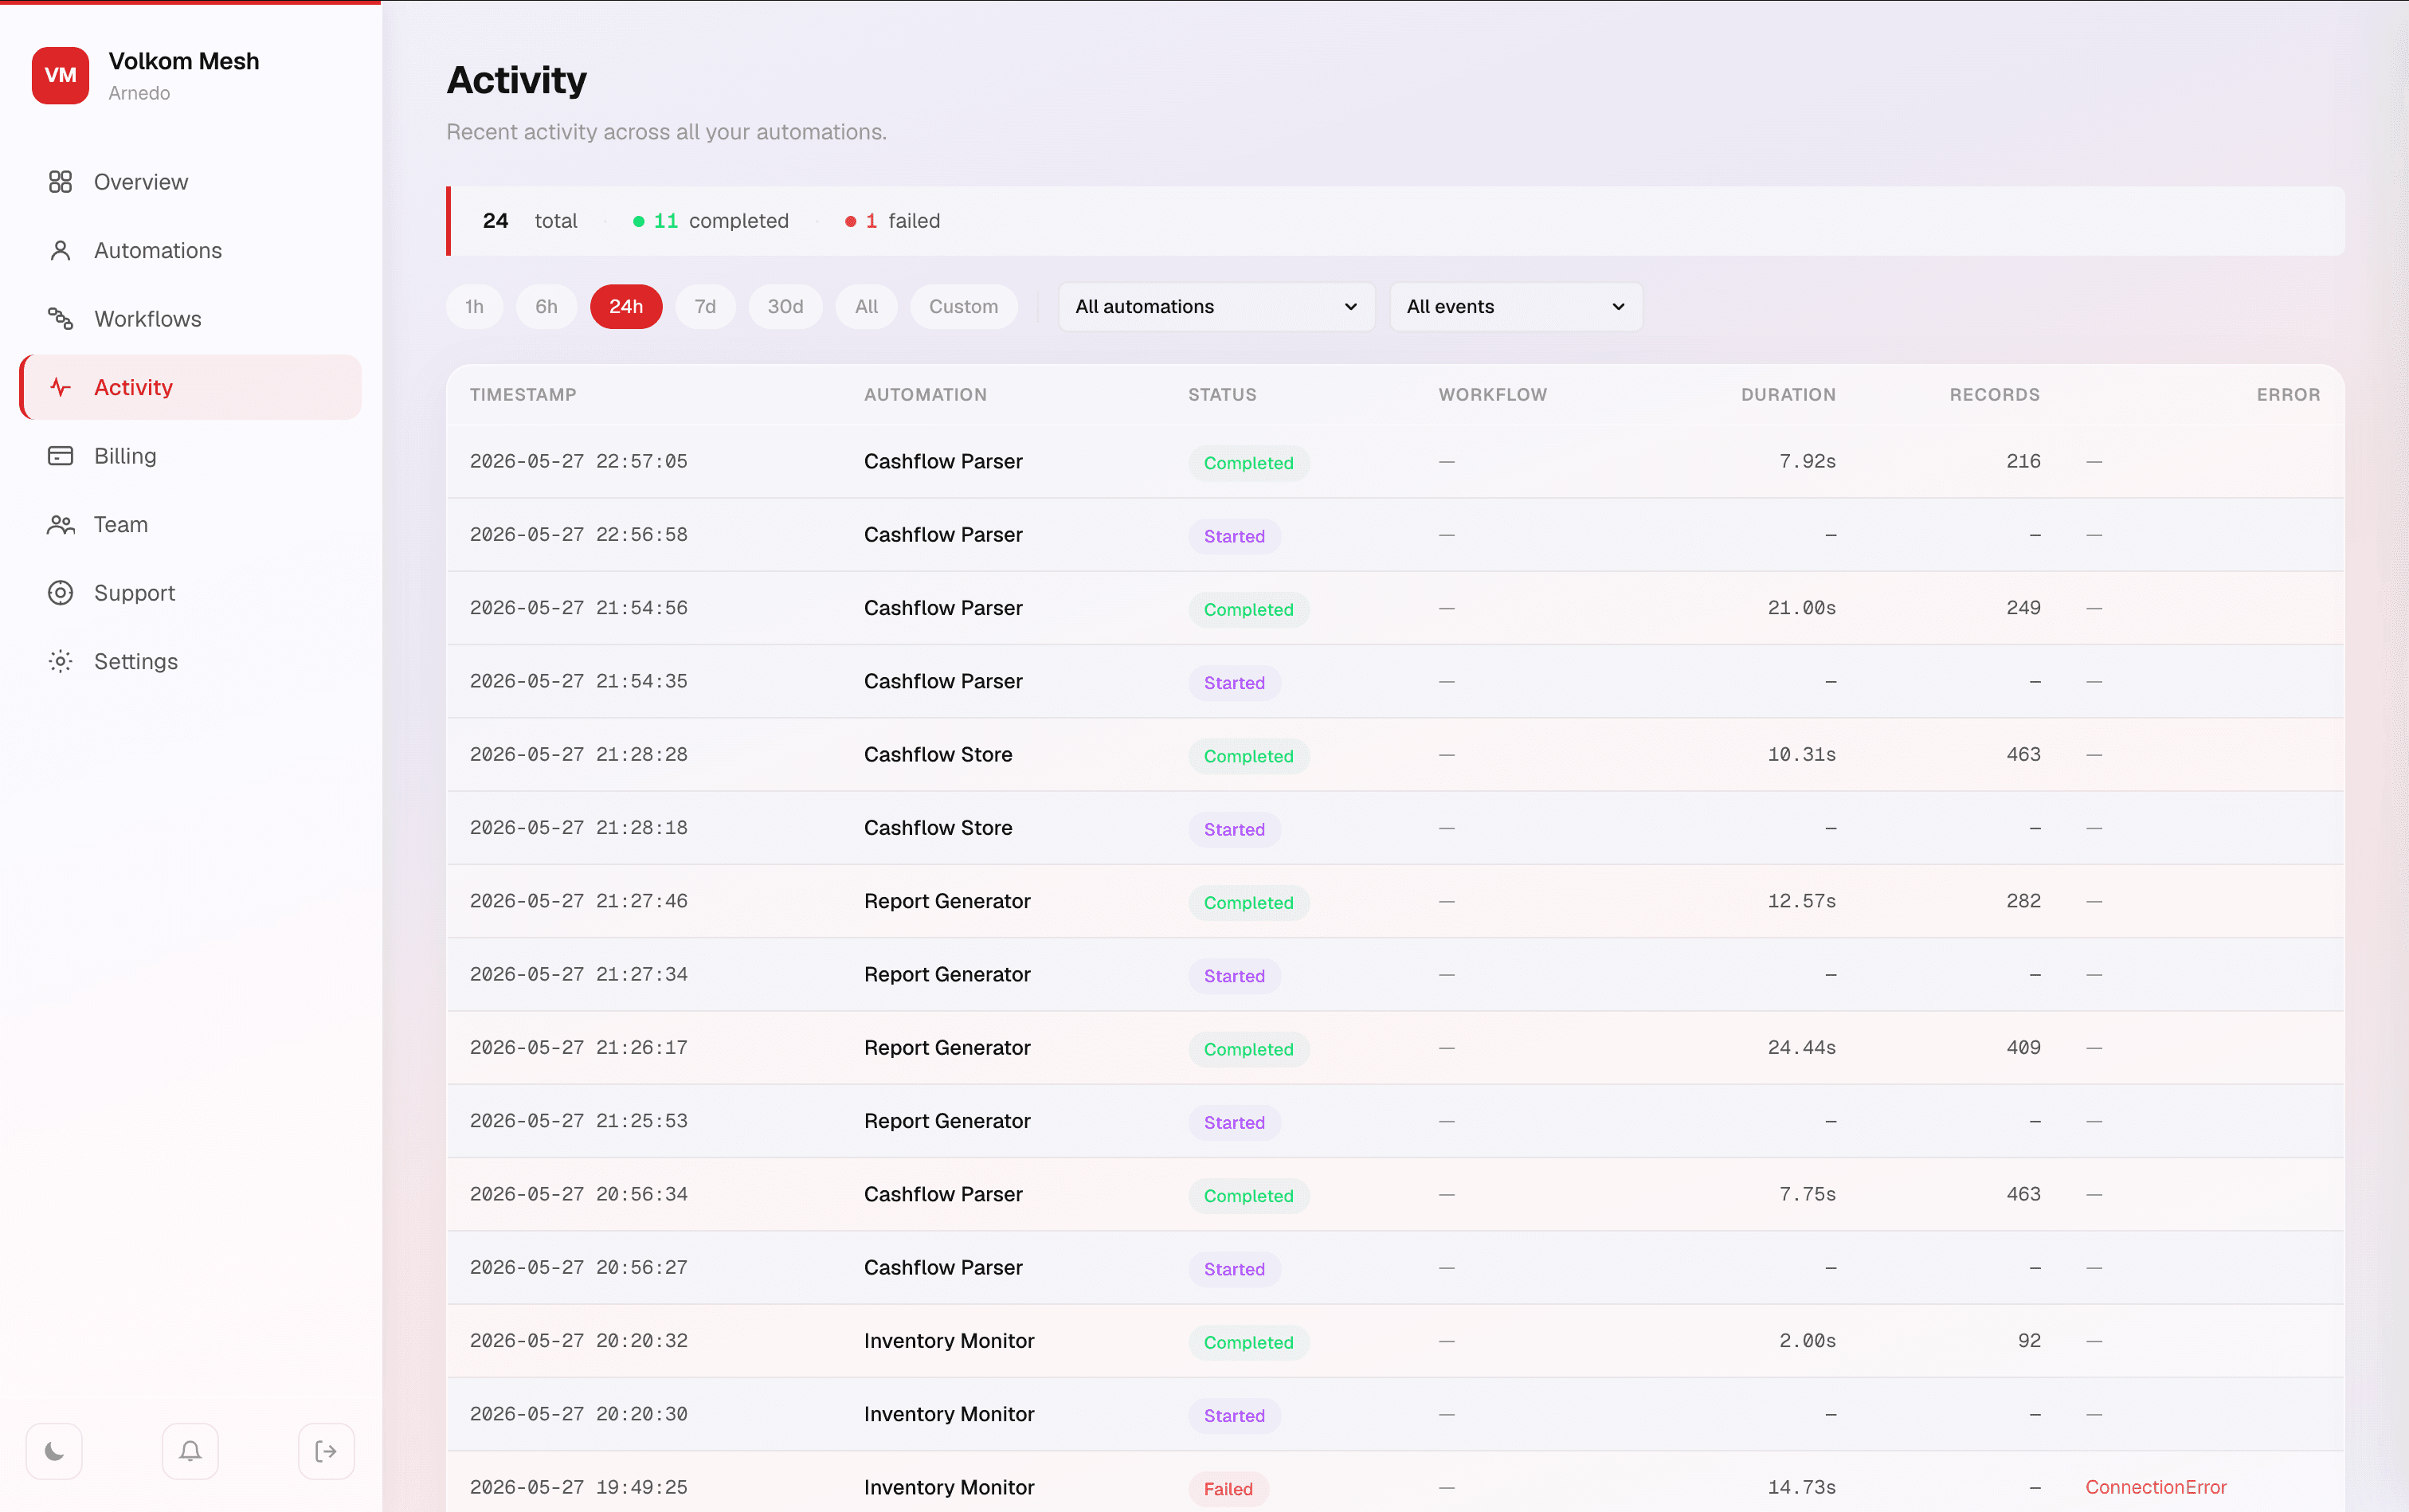Click Completed badge in 21:54:56 row

click(x=1248, y=609)
